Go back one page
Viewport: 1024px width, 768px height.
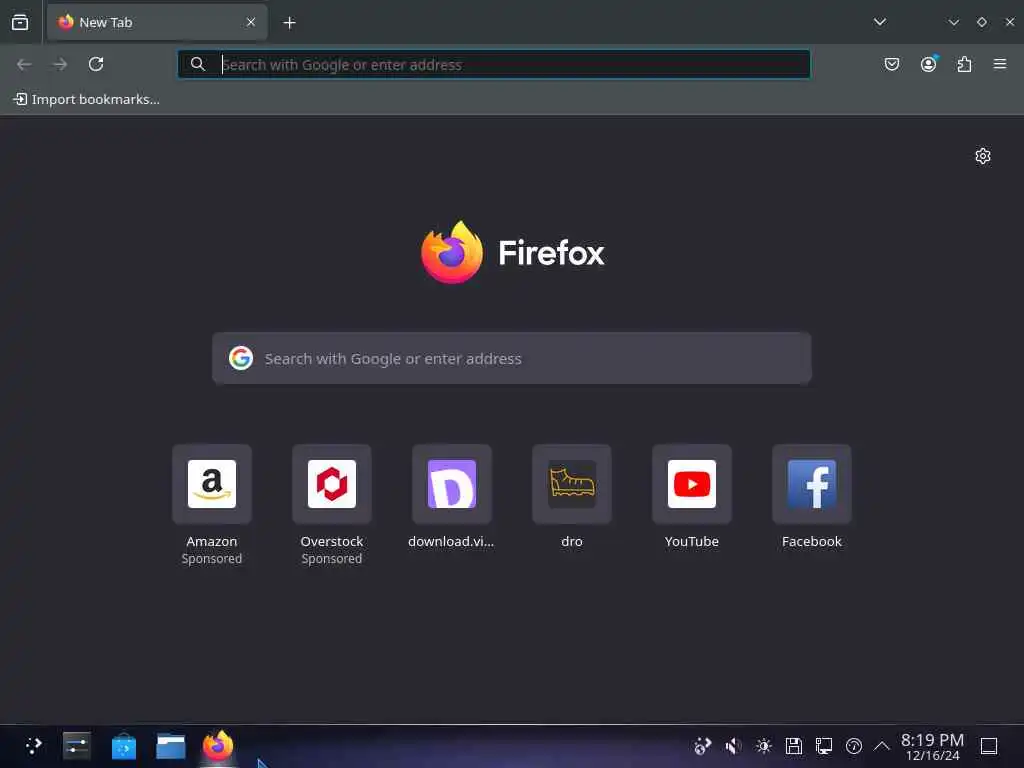[24, 64]
